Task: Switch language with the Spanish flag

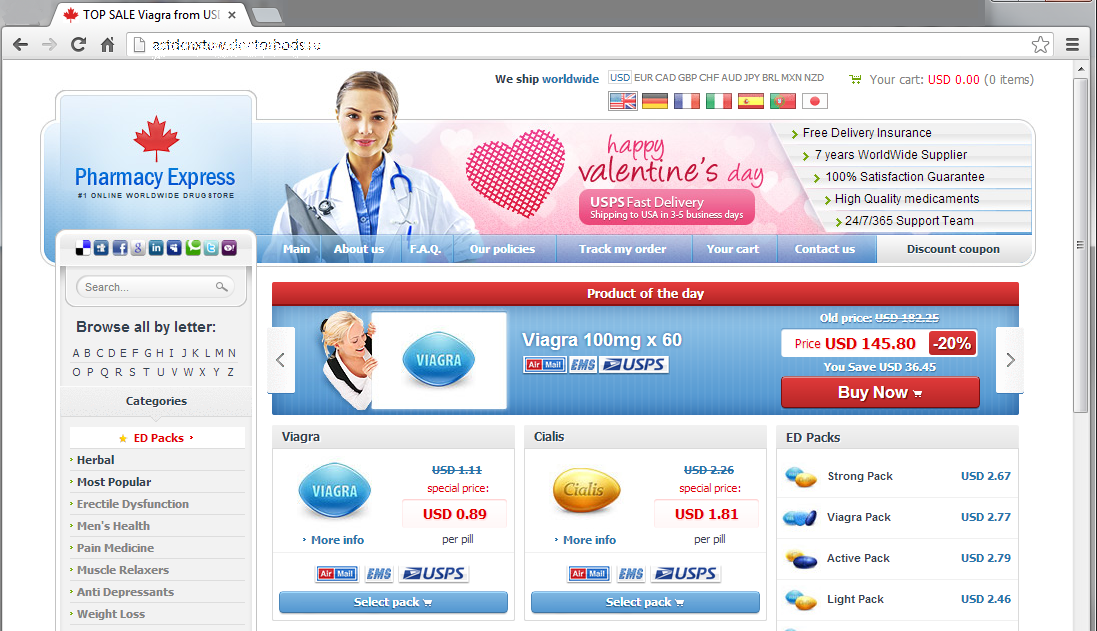Action: pos(751,101)
